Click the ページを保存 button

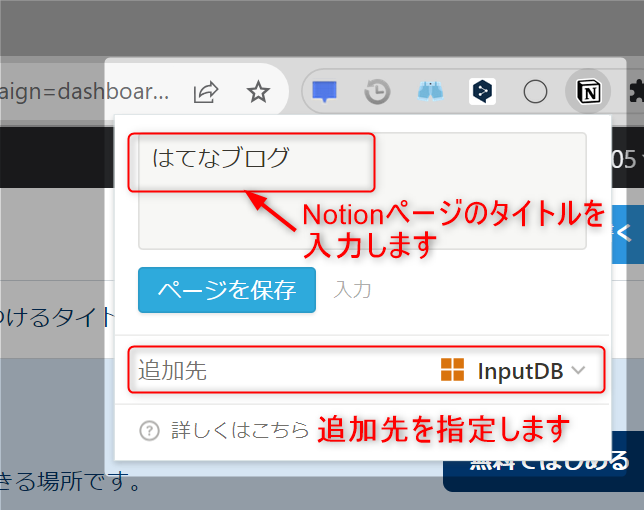coord(227,290)
